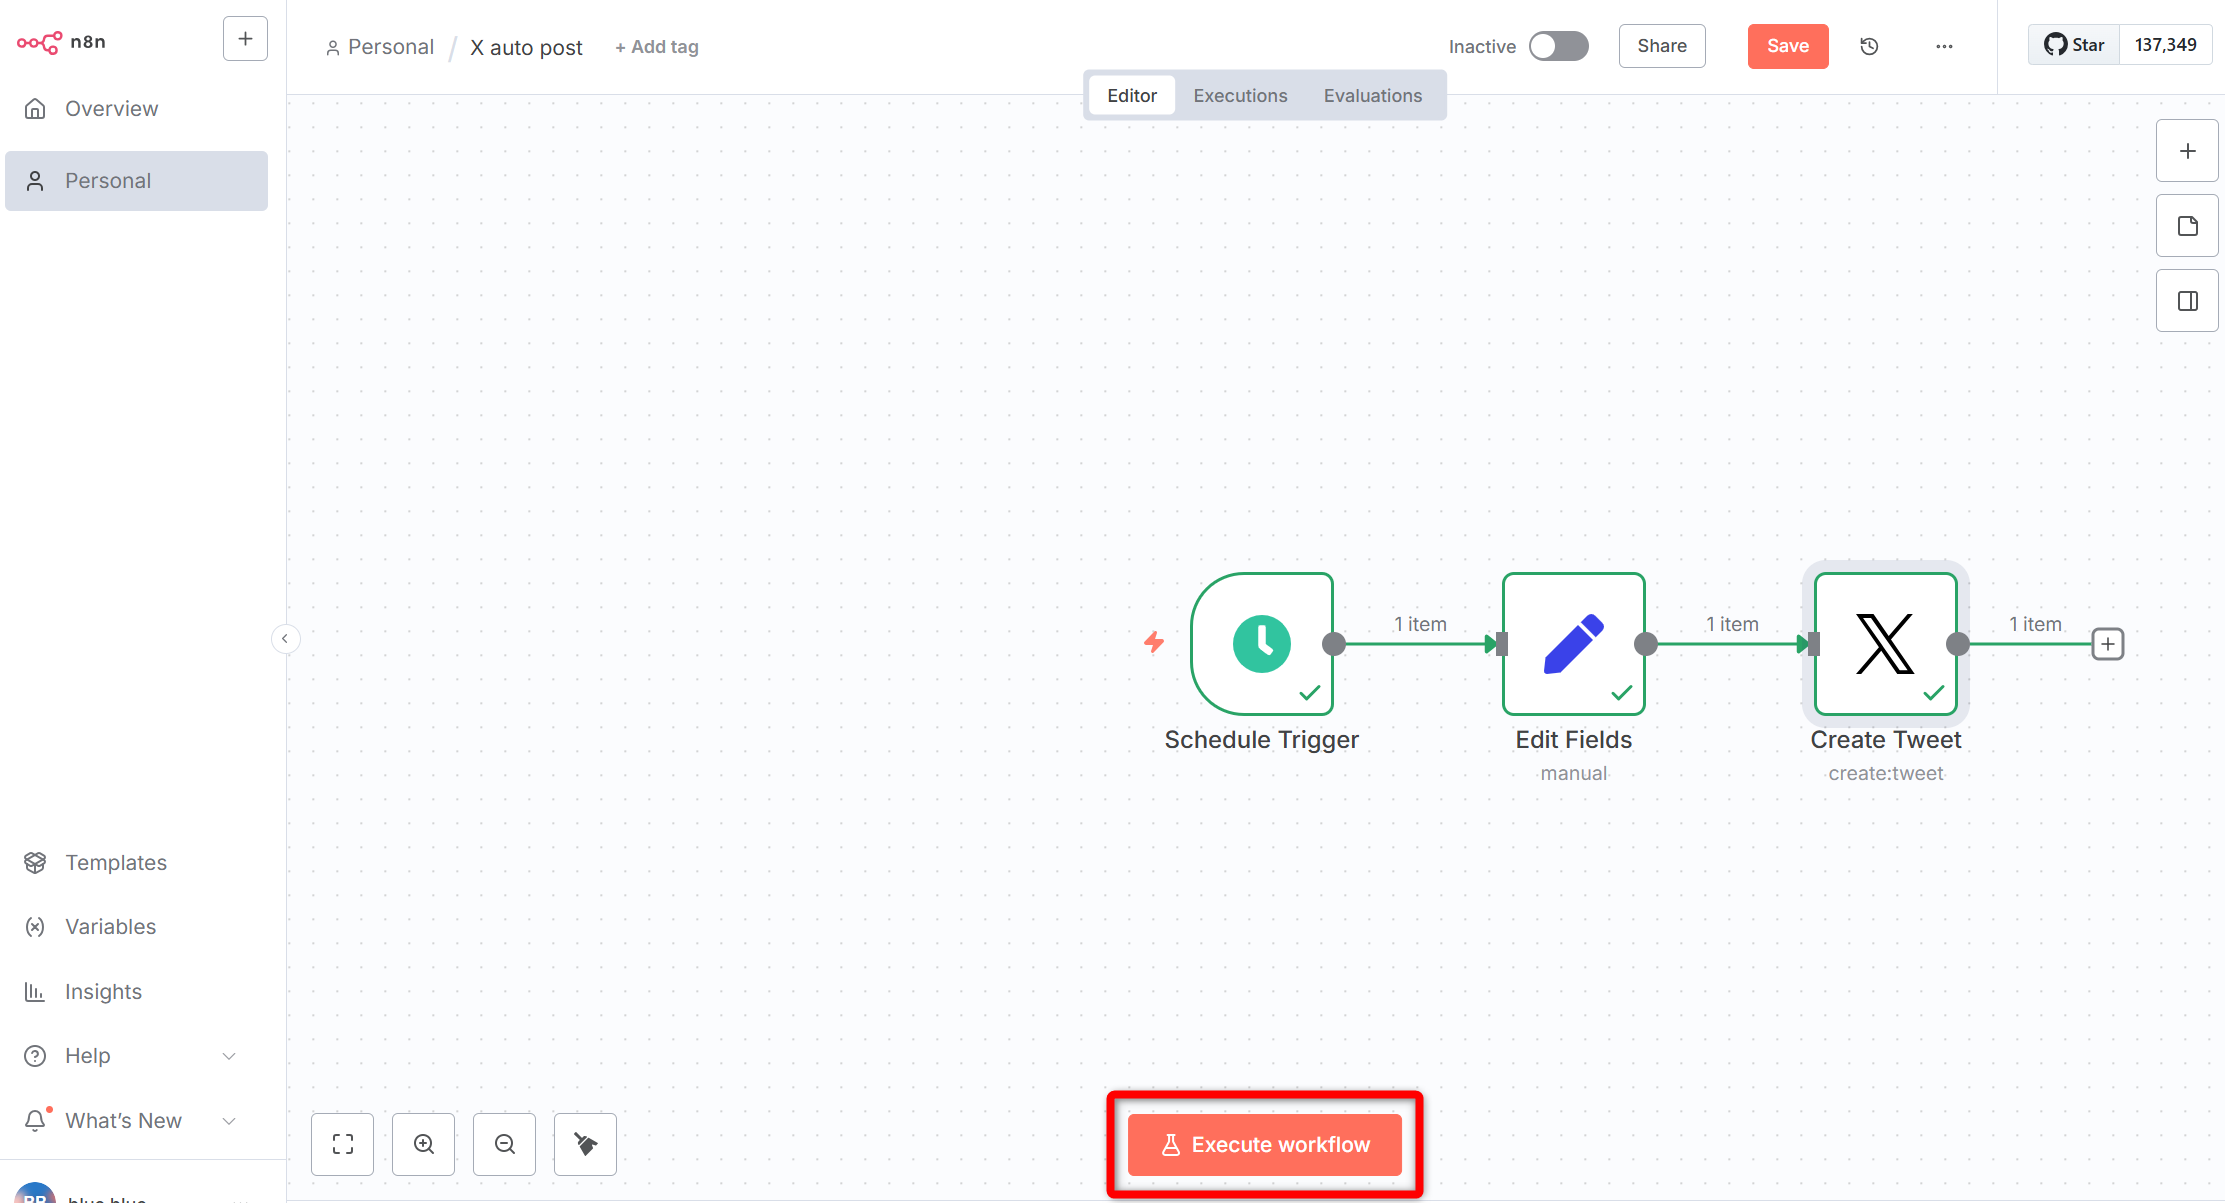Click the Insights bar chart icon
The image size is (2225, 1203).
[35, 991]
